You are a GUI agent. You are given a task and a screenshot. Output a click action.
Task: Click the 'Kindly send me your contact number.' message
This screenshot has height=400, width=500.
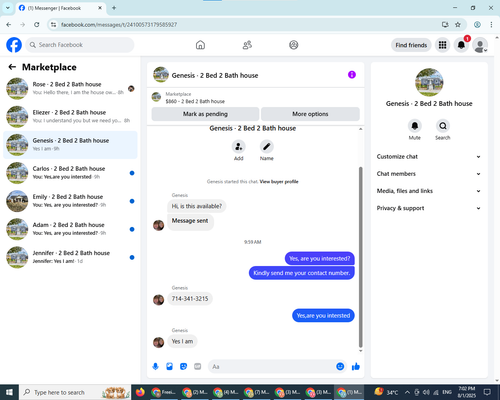(x=302, y=273)
